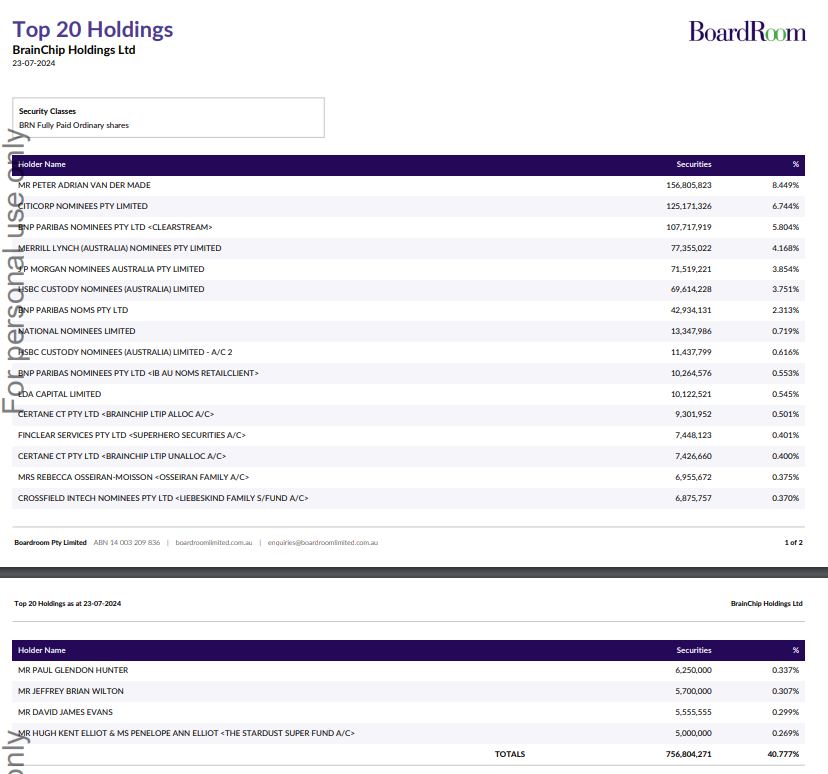Click BNP PARIBAS <IB AU NOMS RETAILCLIENT> holder name
This screenshot has height=774, width=828.
138,373
